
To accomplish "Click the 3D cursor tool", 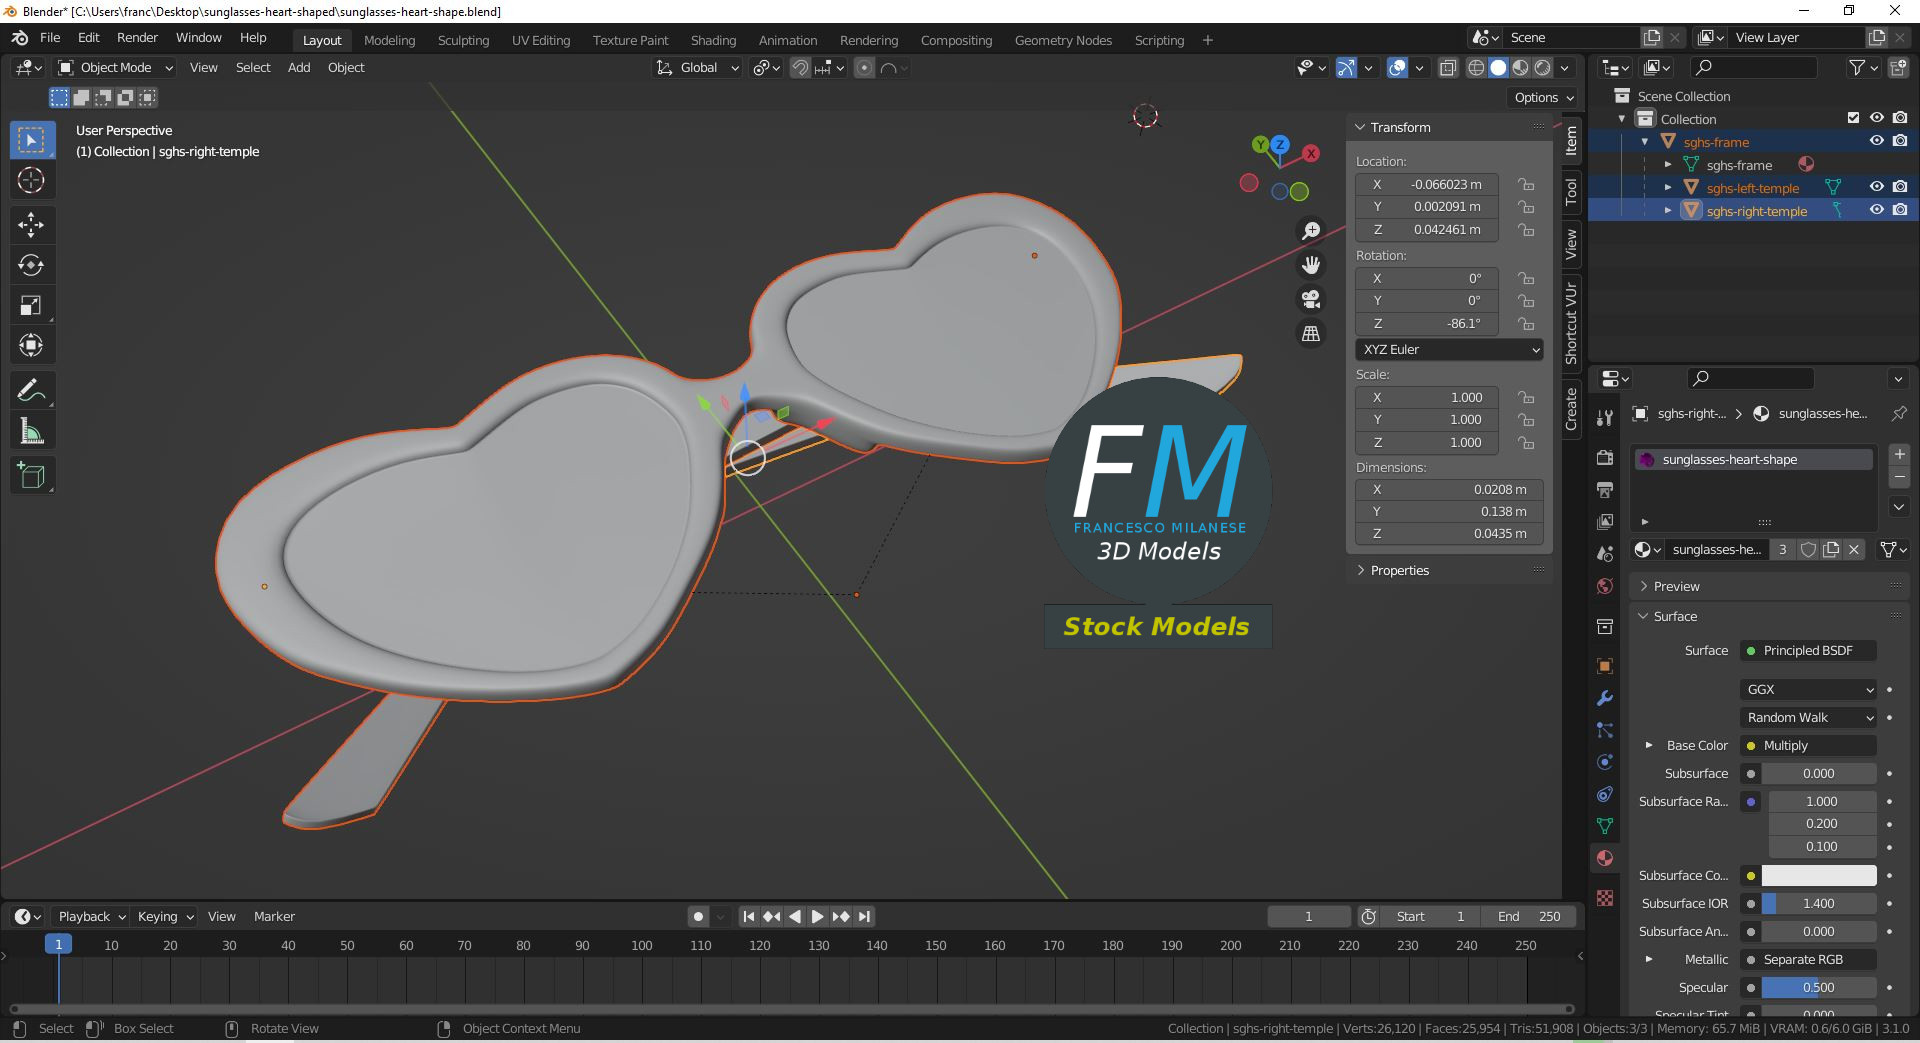I will (x=31, y=181).
